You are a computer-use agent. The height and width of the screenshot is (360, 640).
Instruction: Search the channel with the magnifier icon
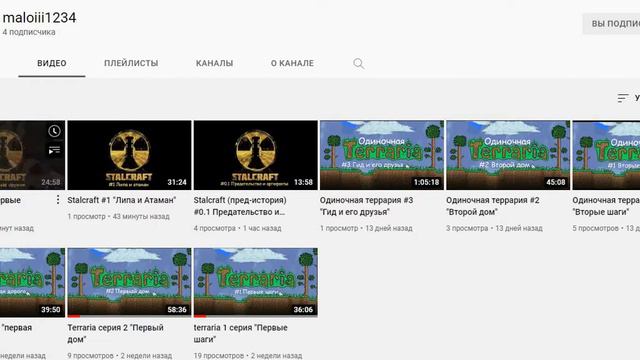tap(358, 64)
